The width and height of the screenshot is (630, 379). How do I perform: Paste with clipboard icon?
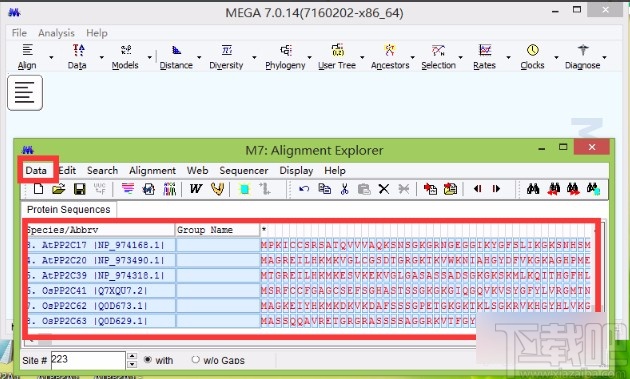[x=364, y=188]
